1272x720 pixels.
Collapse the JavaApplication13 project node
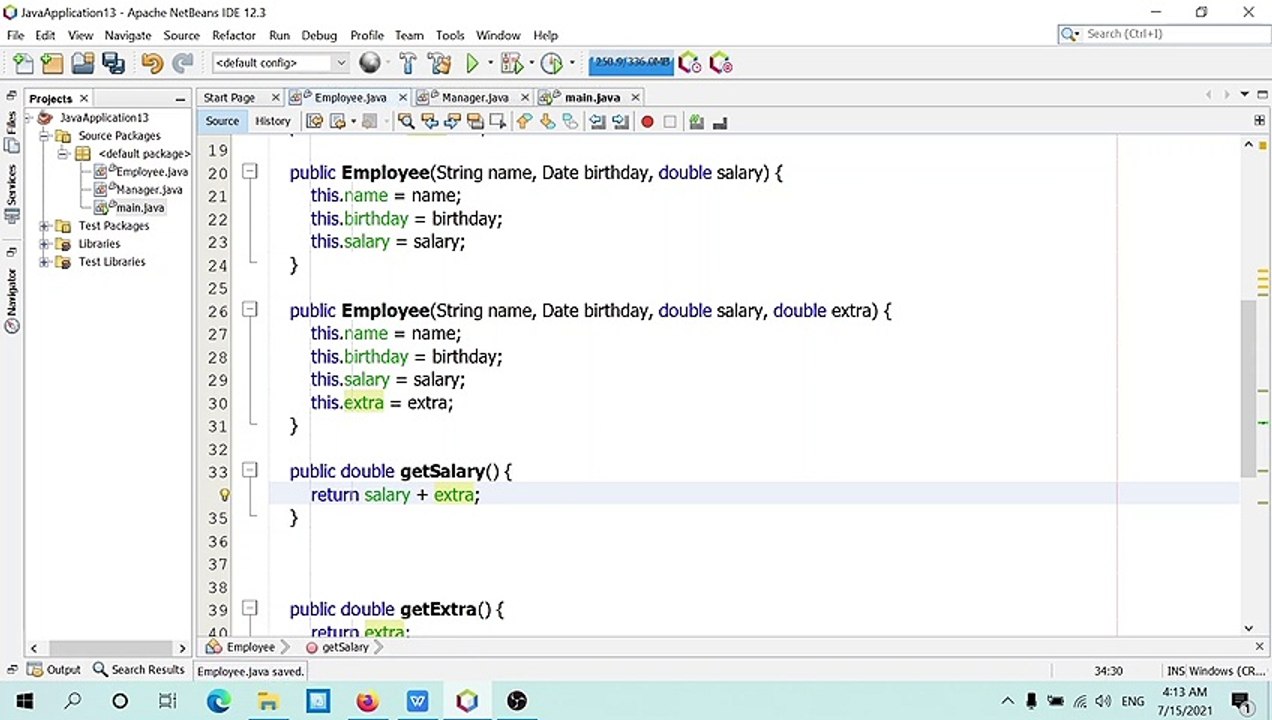tap(30, 118)
